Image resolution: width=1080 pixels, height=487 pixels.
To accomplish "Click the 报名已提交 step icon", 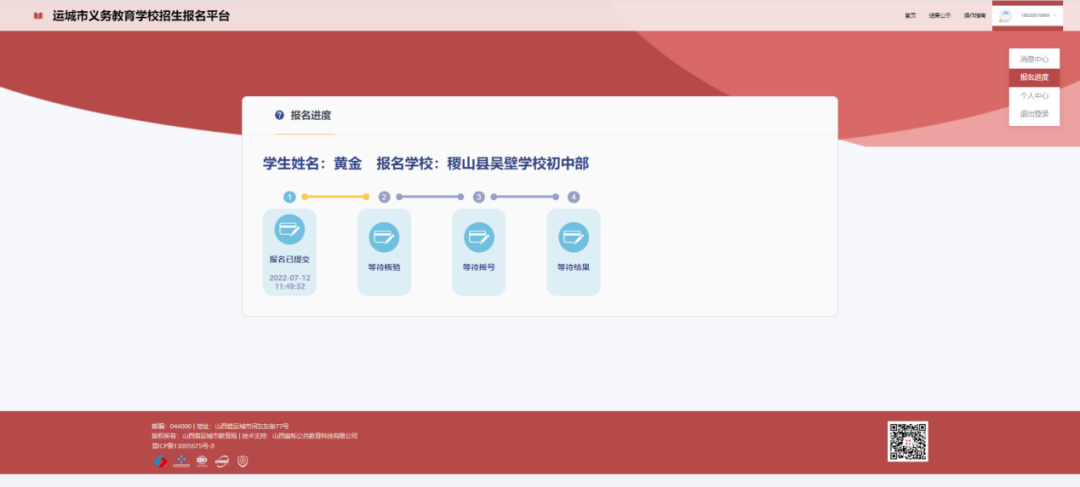I will pyautogui.click(x=289, y=230).
